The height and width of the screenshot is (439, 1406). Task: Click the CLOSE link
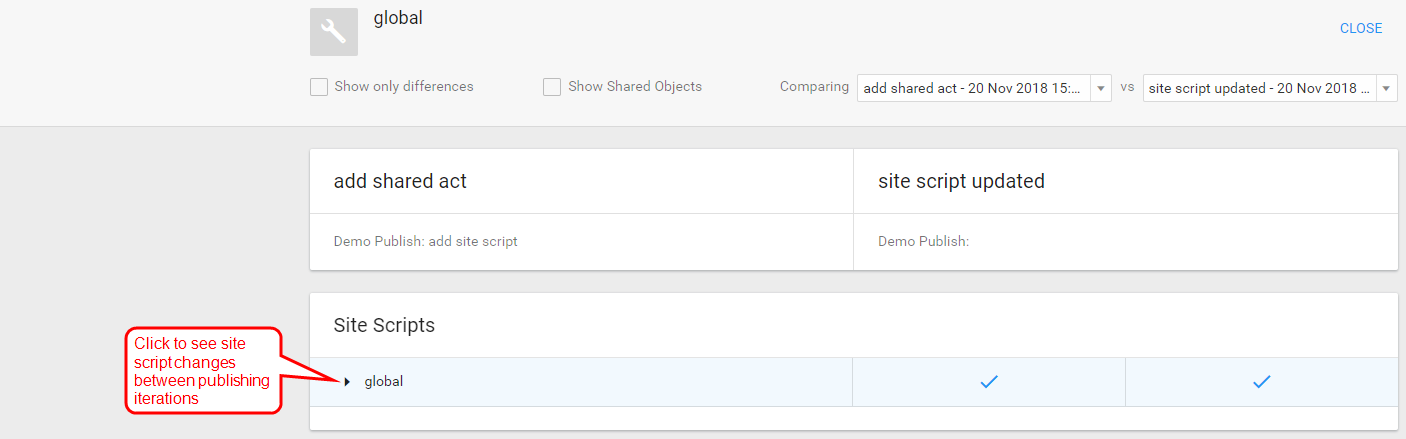coord(1361,28)
